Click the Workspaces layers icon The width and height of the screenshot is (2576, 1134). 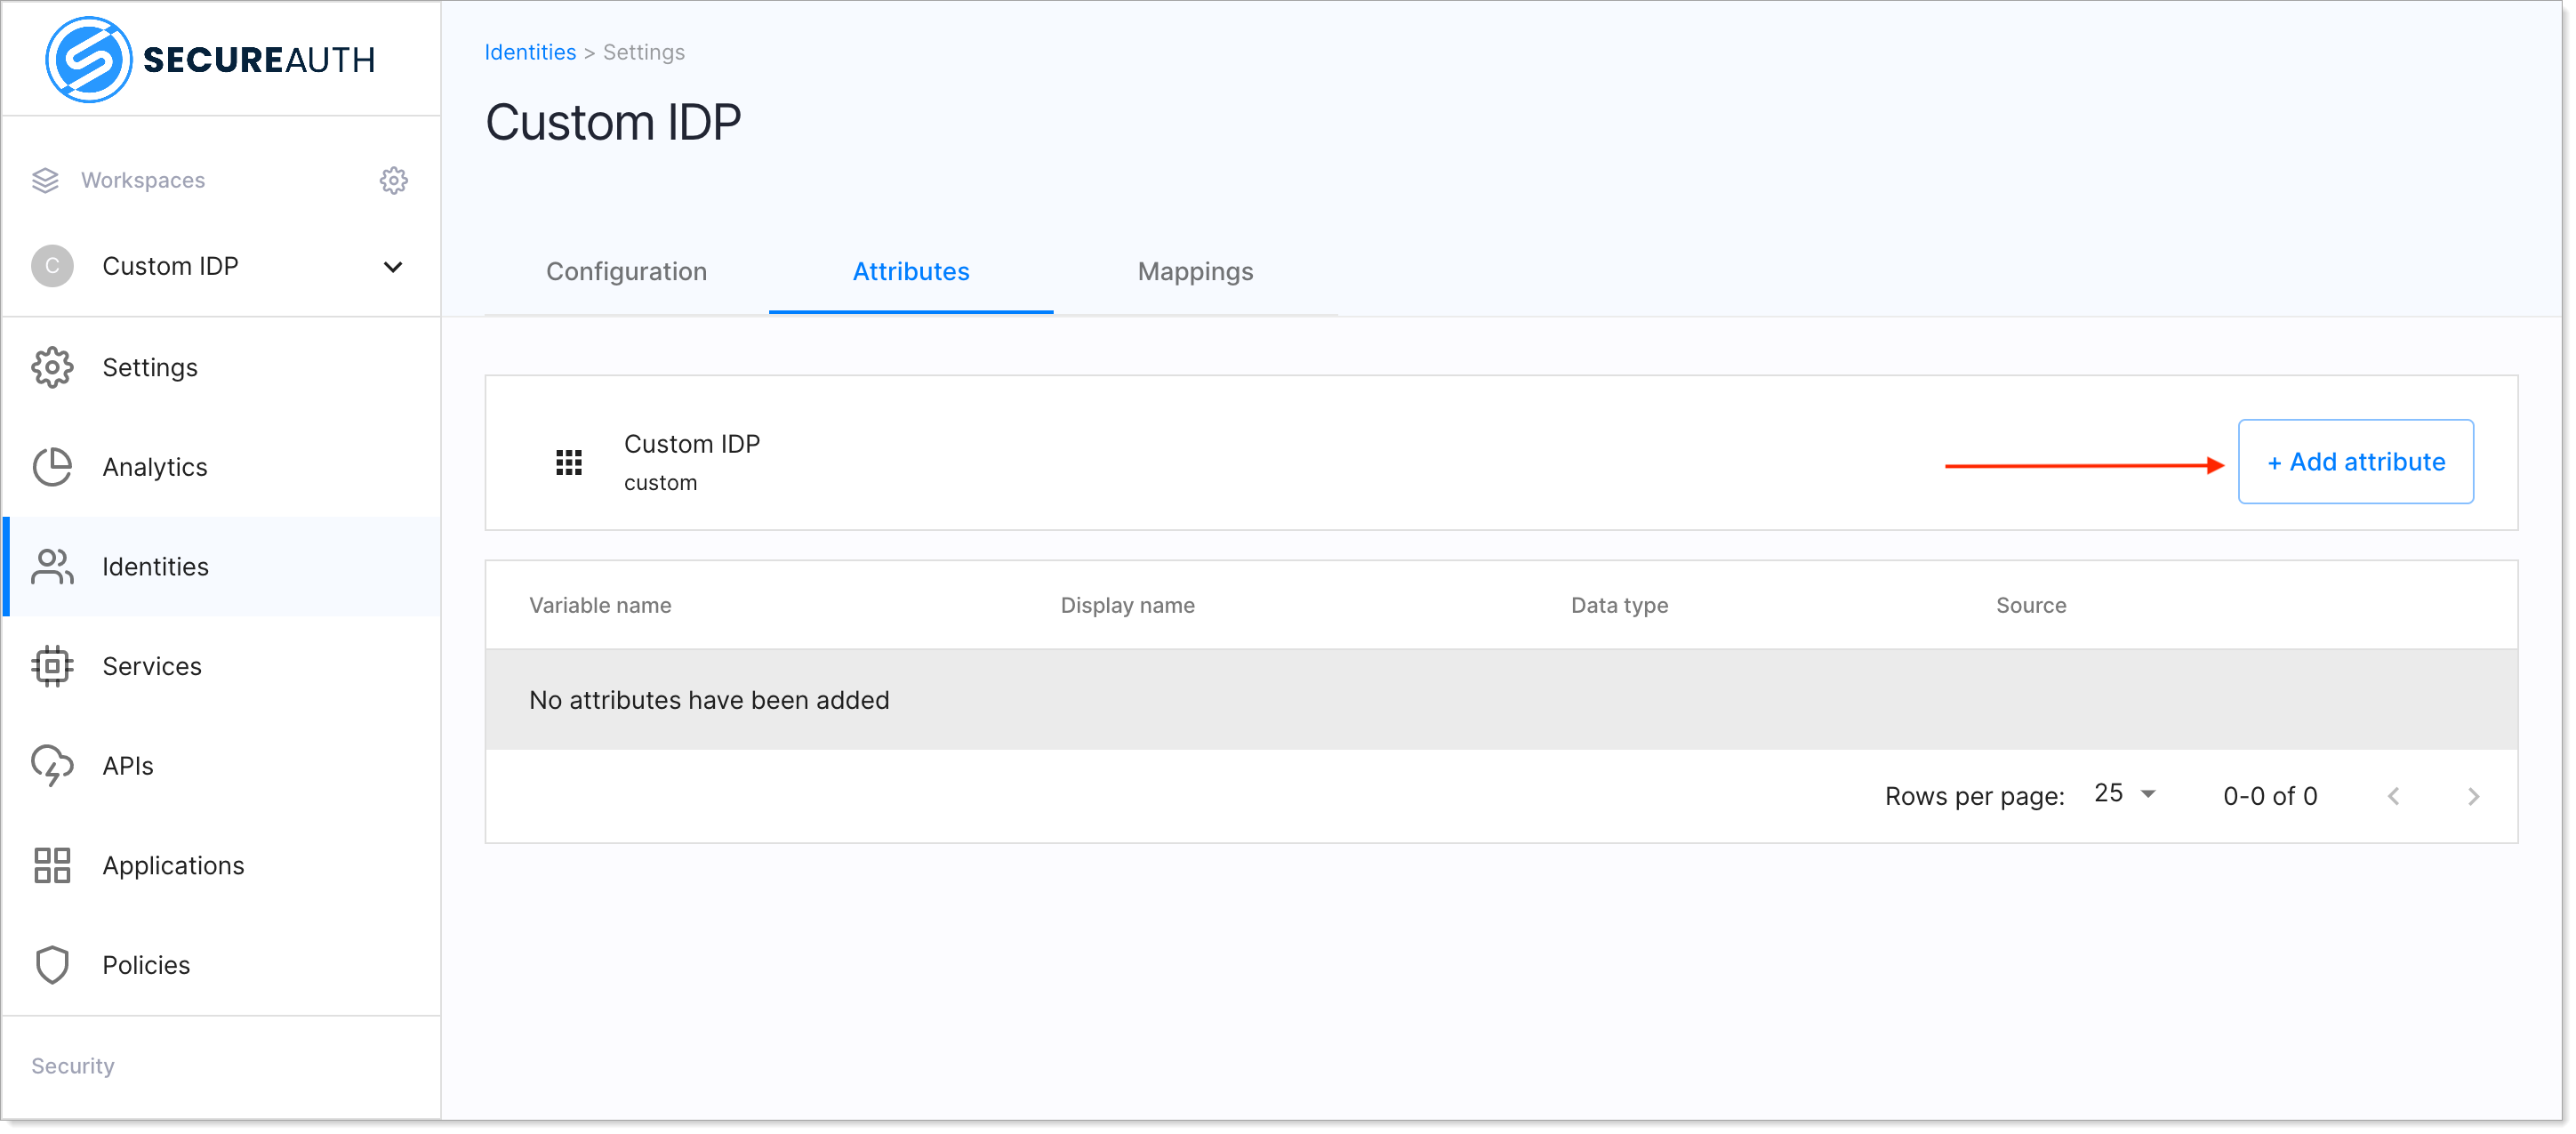45,180
